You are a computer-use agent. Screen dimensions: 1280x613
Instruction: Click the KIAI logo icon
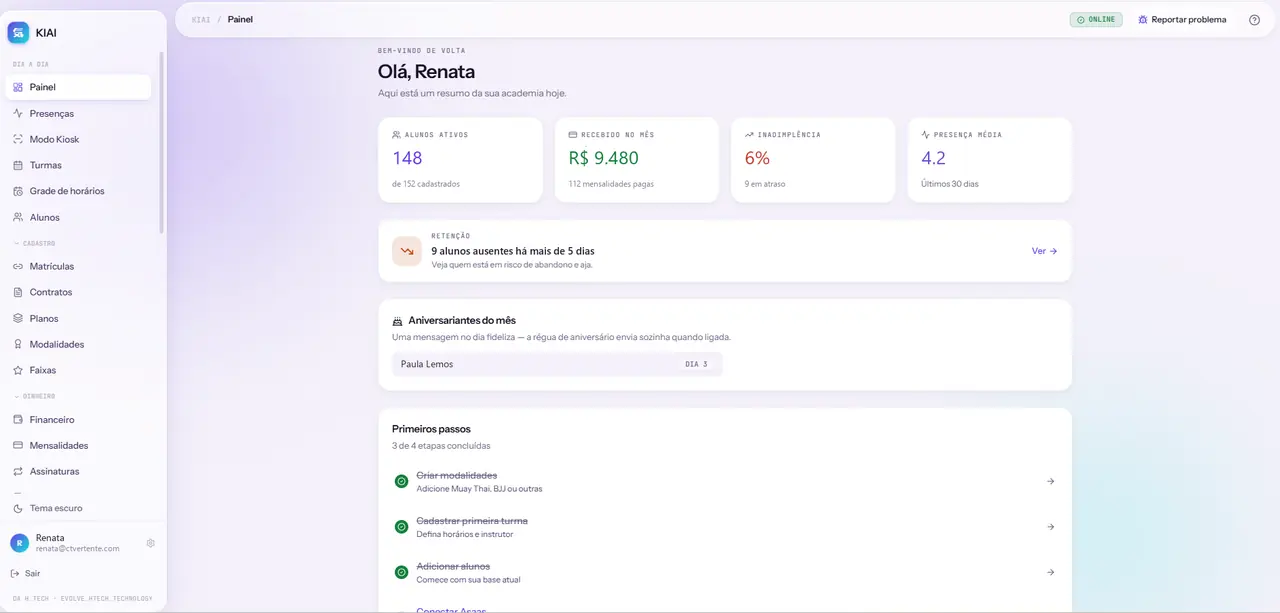(x=18, y=33)
